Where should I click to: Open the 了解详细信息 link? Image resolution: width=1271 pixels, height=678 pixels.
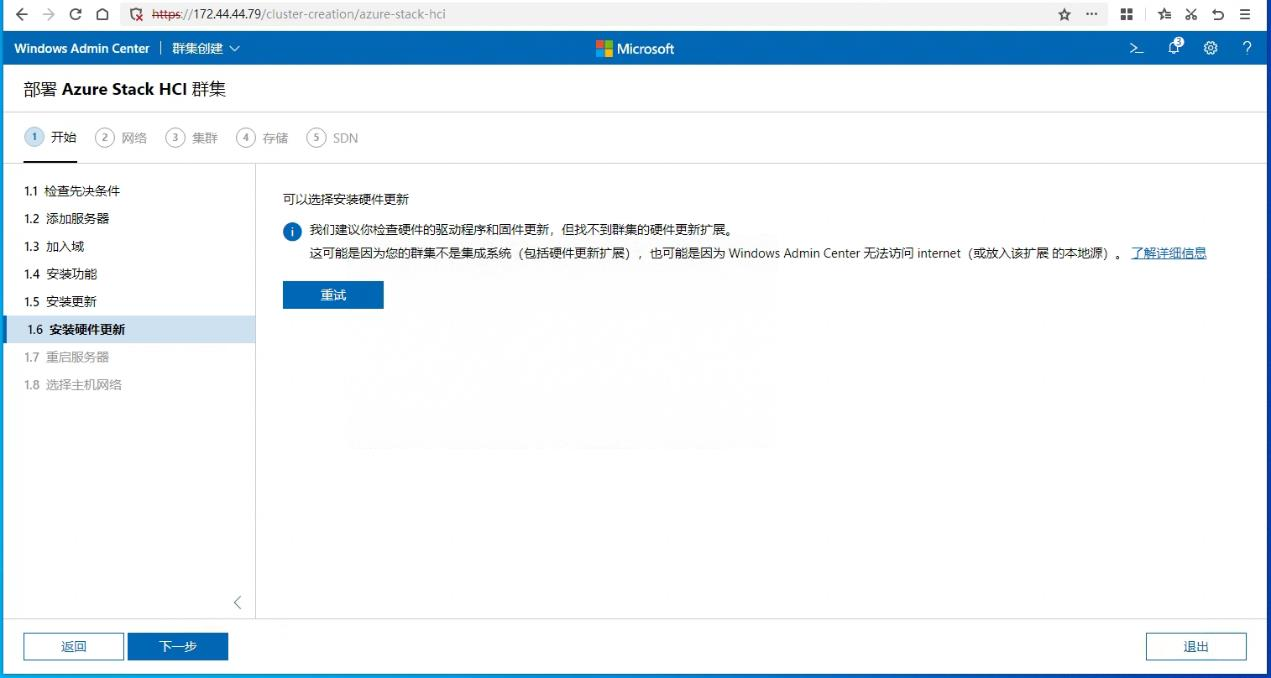tap(1168, 253)
